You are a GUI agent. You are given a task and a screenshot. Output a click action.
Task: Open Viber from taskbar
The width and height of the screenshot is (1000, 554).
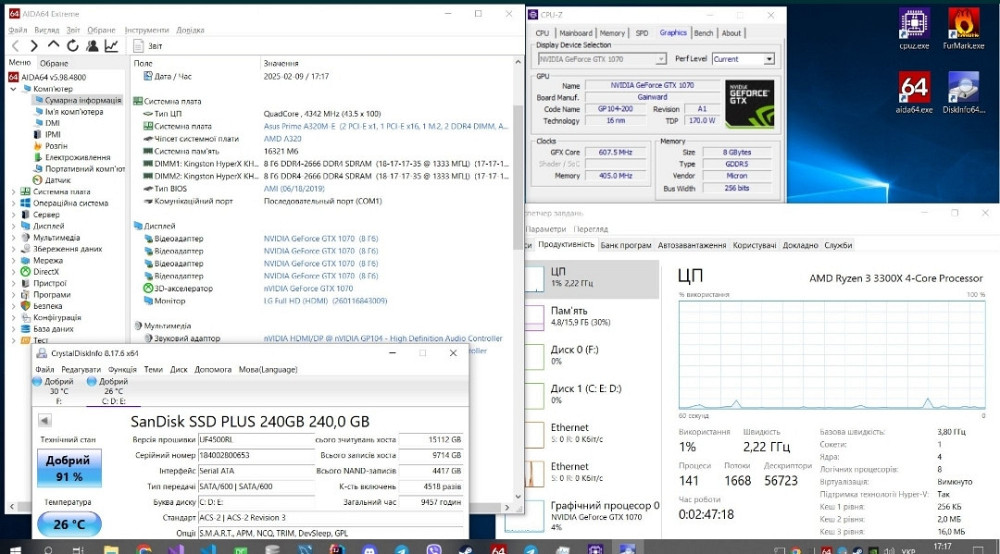coord(434,549)
